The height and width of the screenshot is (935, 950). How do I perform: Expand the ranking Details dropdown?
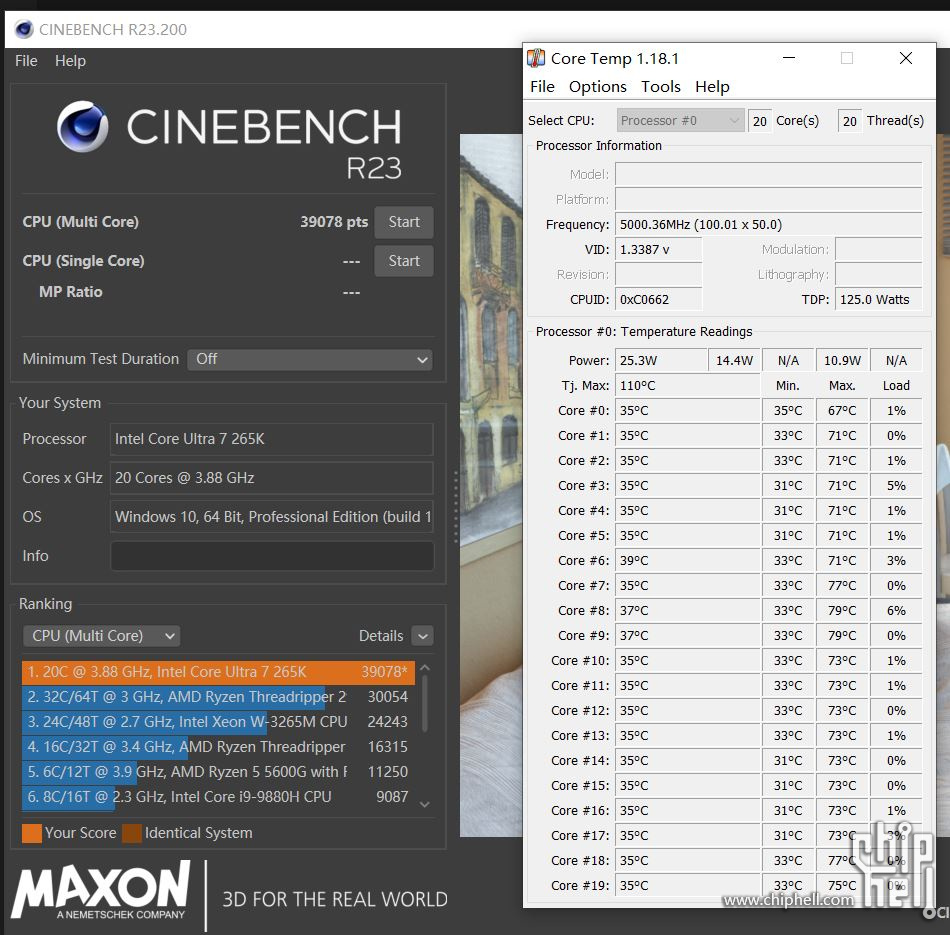[x=422, y=636]
